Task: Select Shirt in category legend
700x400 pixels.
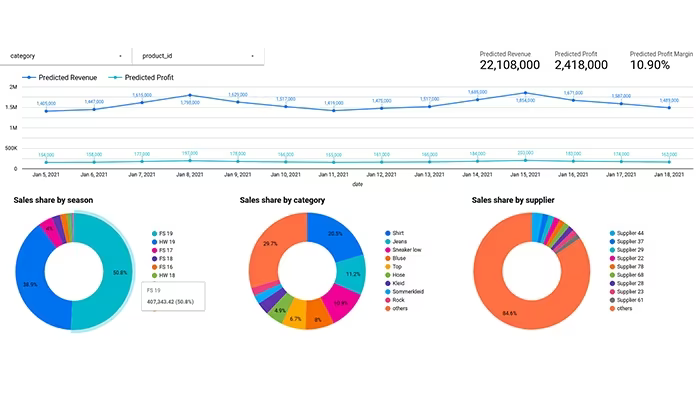Action: click(395, 233)
